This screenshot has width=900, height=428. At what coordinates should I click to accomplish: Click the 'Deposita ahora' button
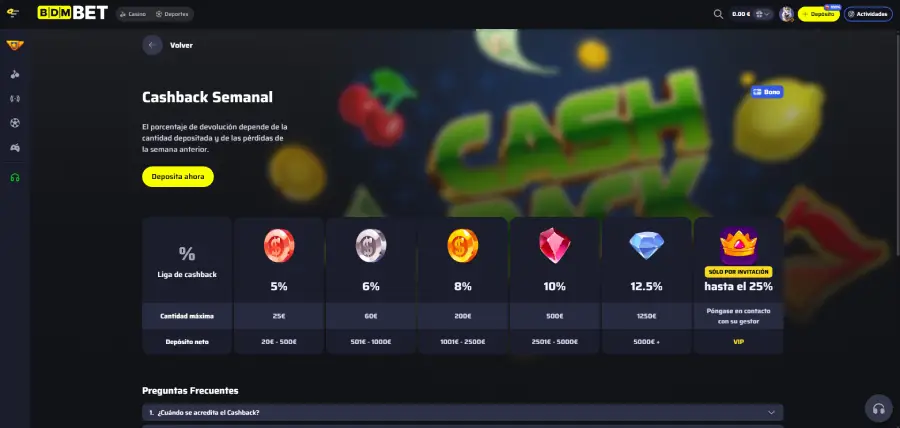(178, 177)
